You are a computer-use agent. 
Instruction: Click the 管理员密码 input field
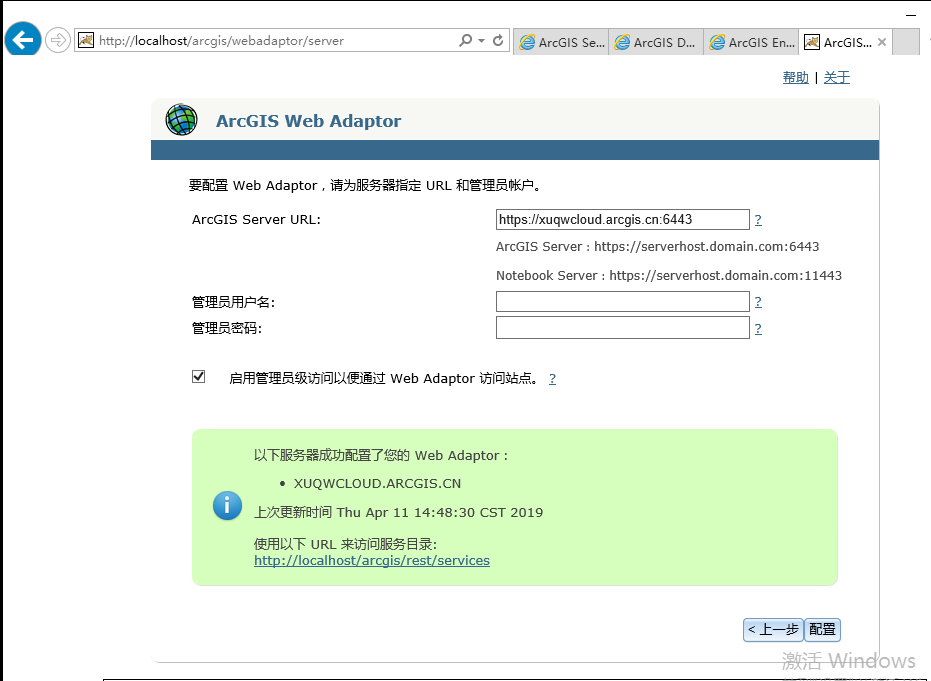pyautogui.click(x=622, y=328)
